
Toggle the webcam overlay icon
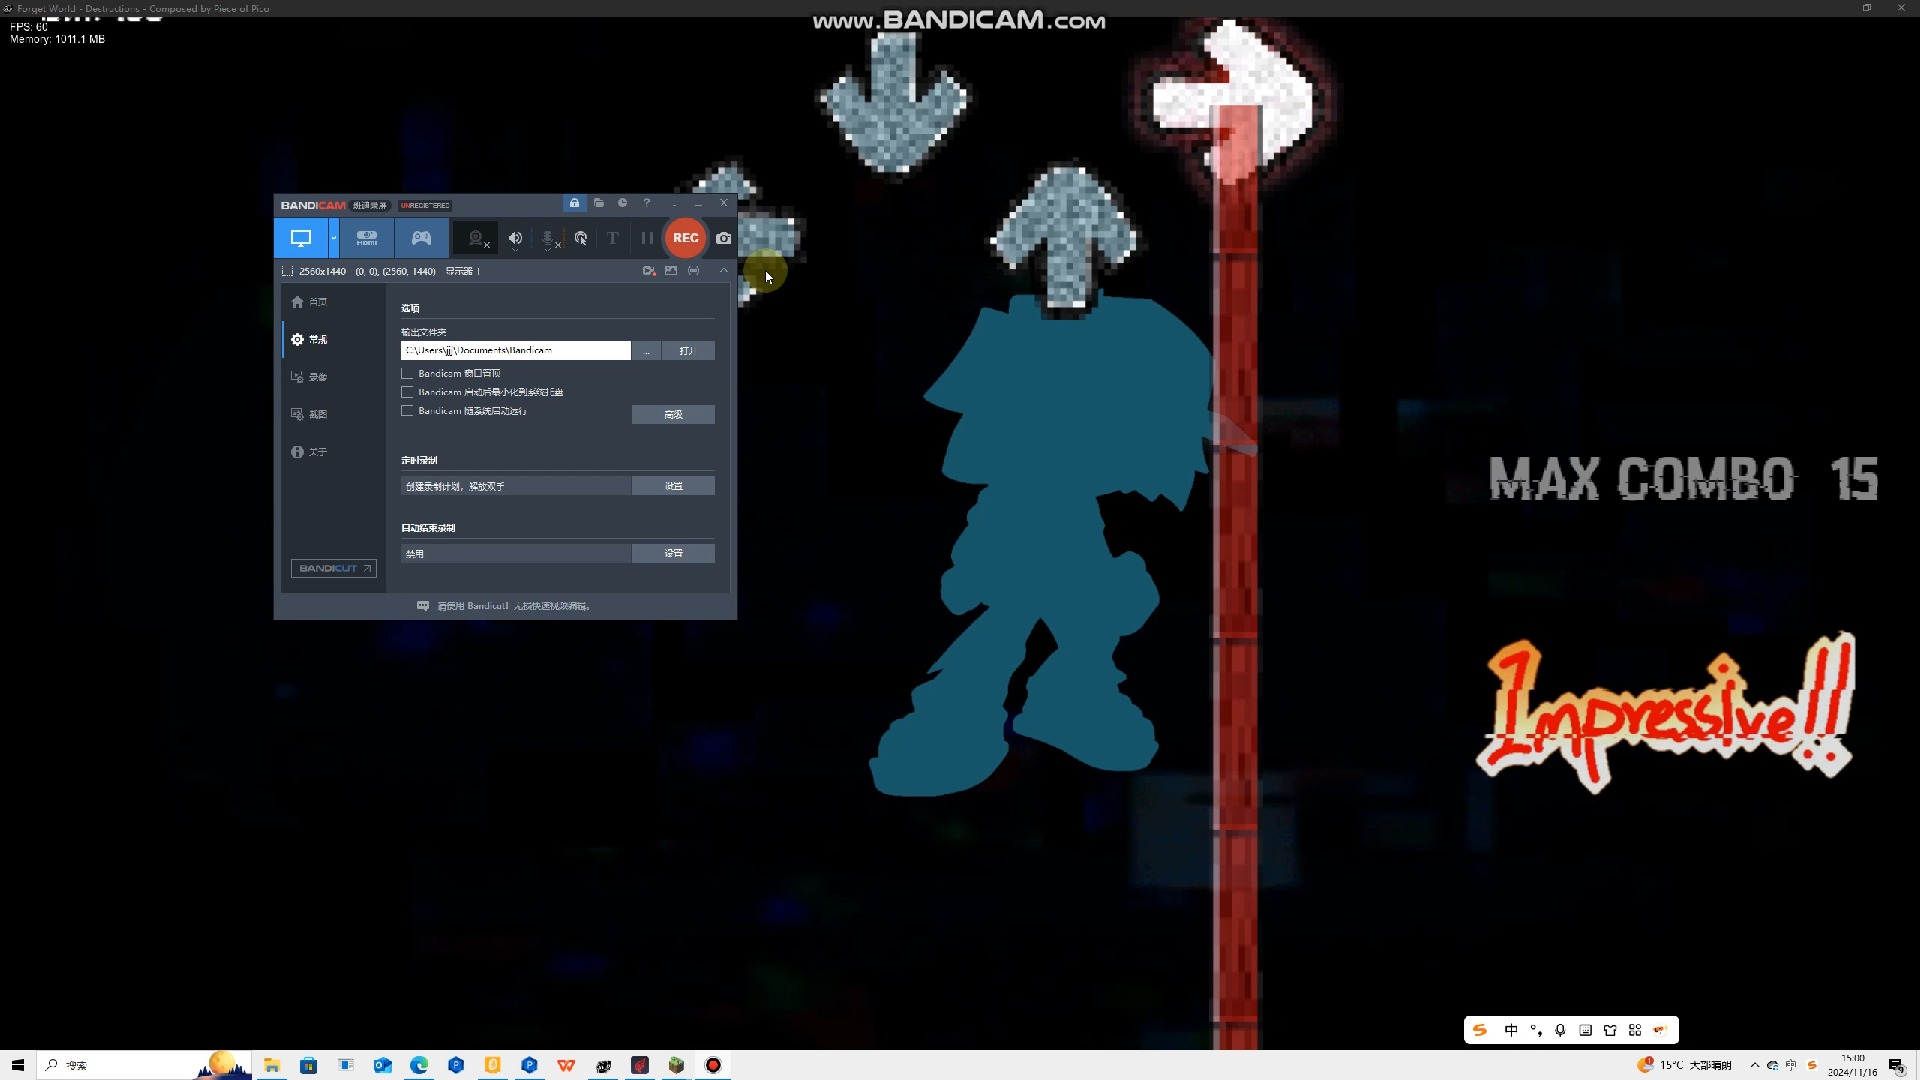(478, 238)
